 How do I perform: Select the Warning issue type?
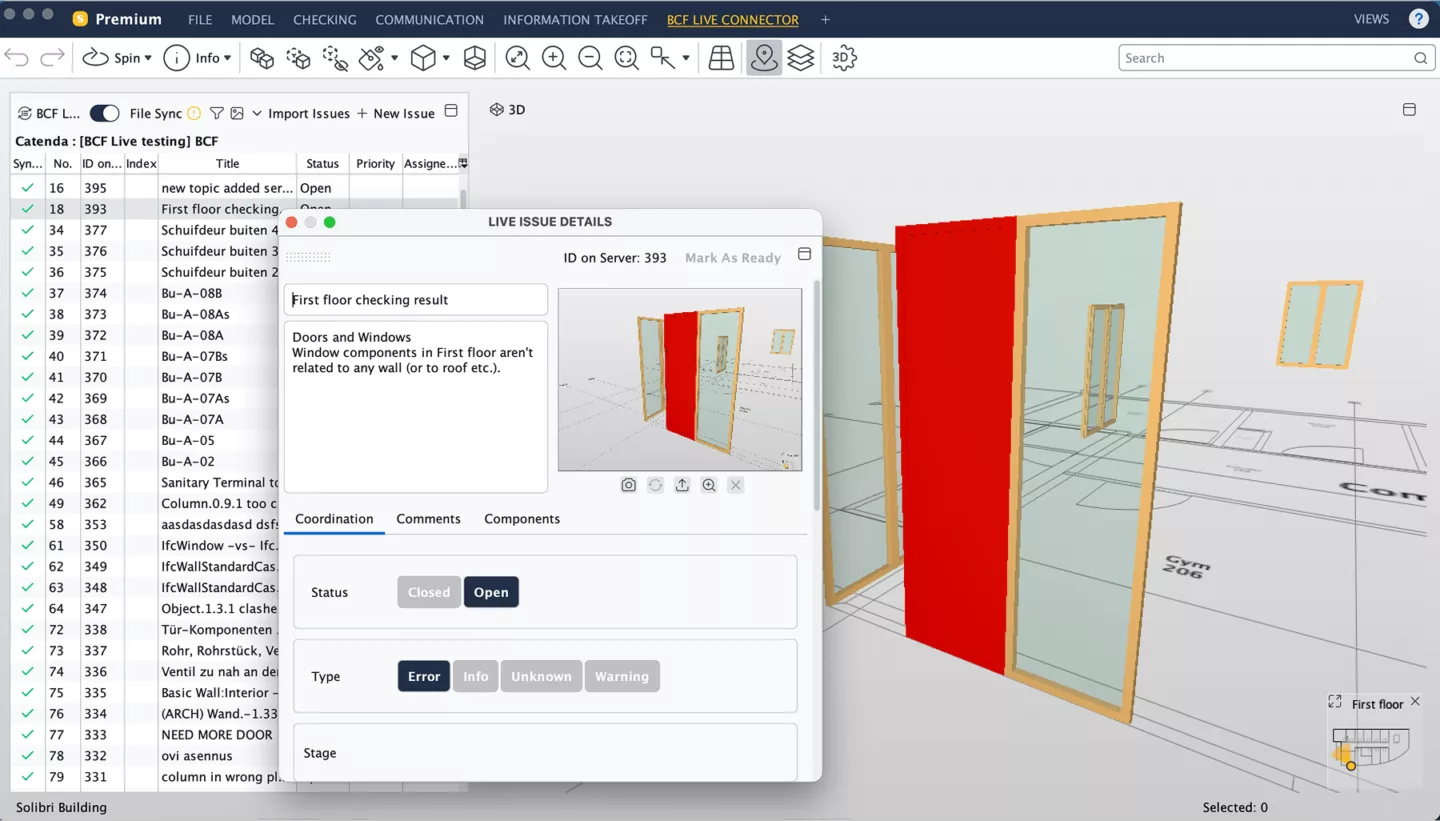[x=622, y=676]
